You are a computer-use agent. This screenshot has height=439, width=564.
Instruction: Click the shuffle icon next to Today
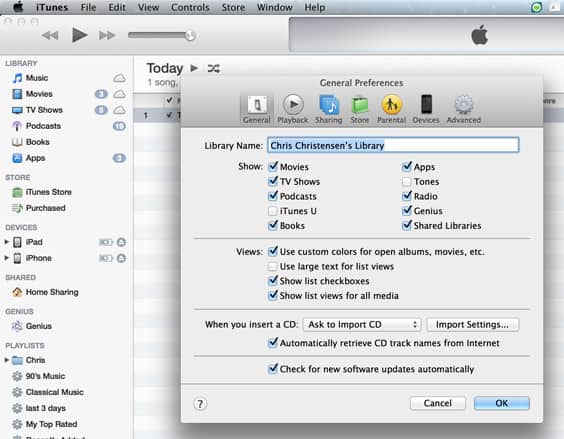(x=213, y=68)
